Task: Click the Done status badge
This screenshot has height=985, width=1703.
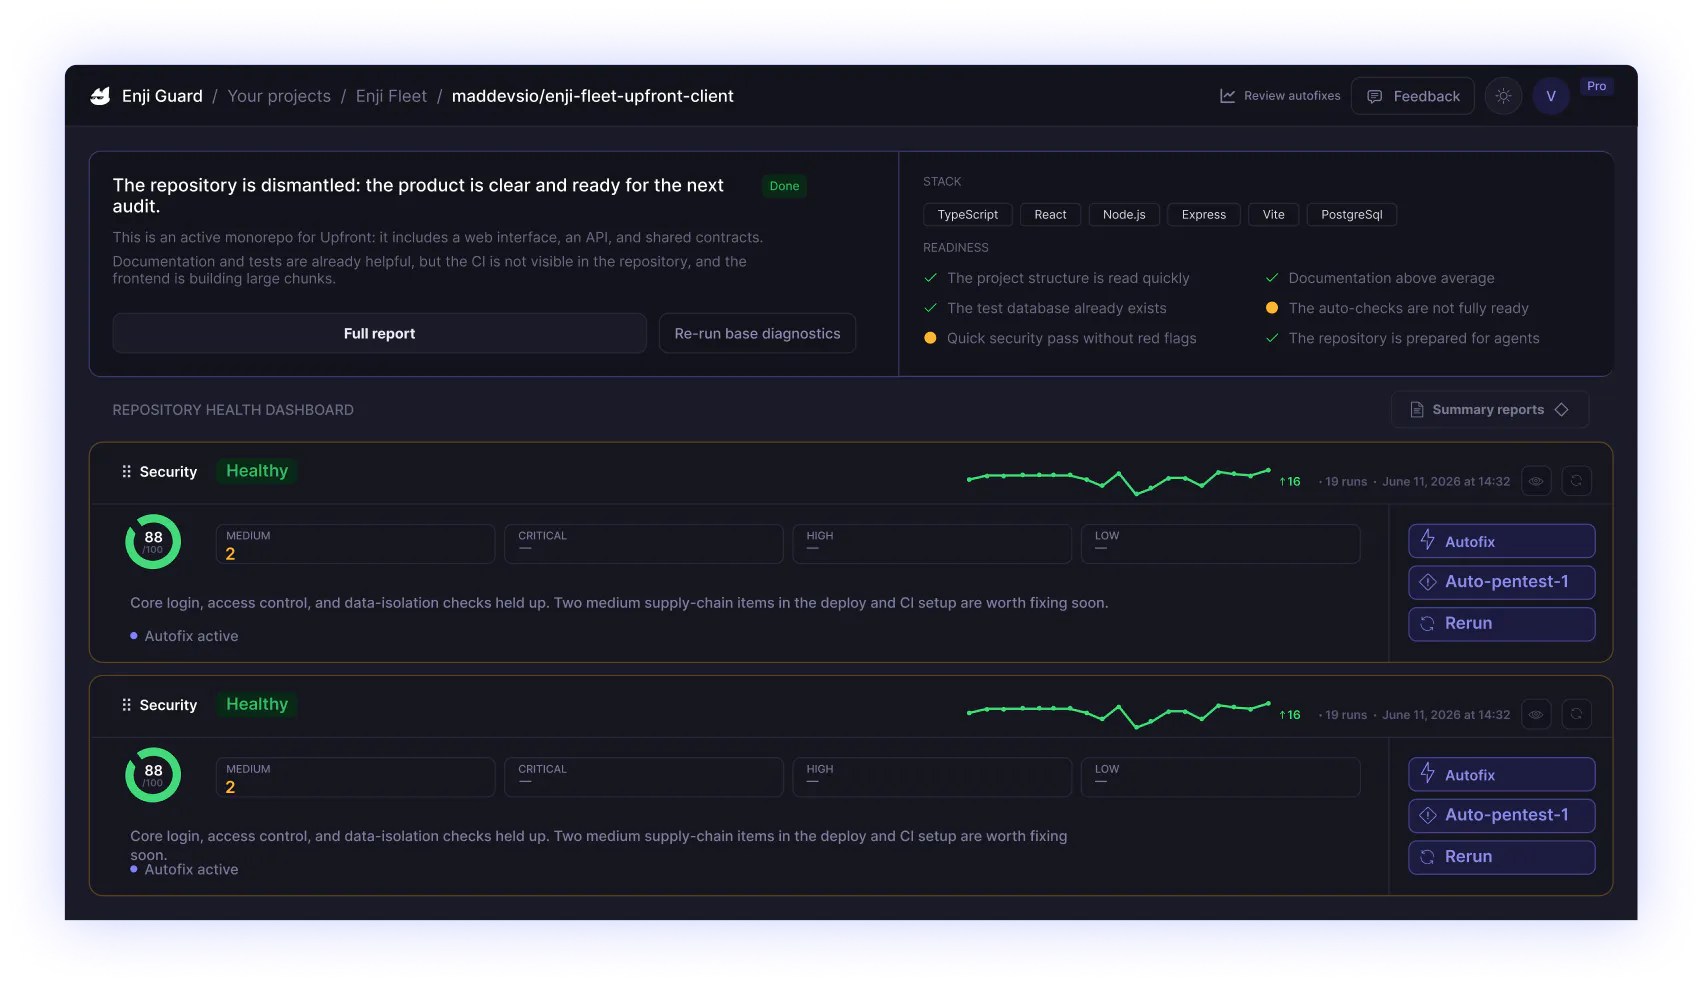Action: coord(784,186)
